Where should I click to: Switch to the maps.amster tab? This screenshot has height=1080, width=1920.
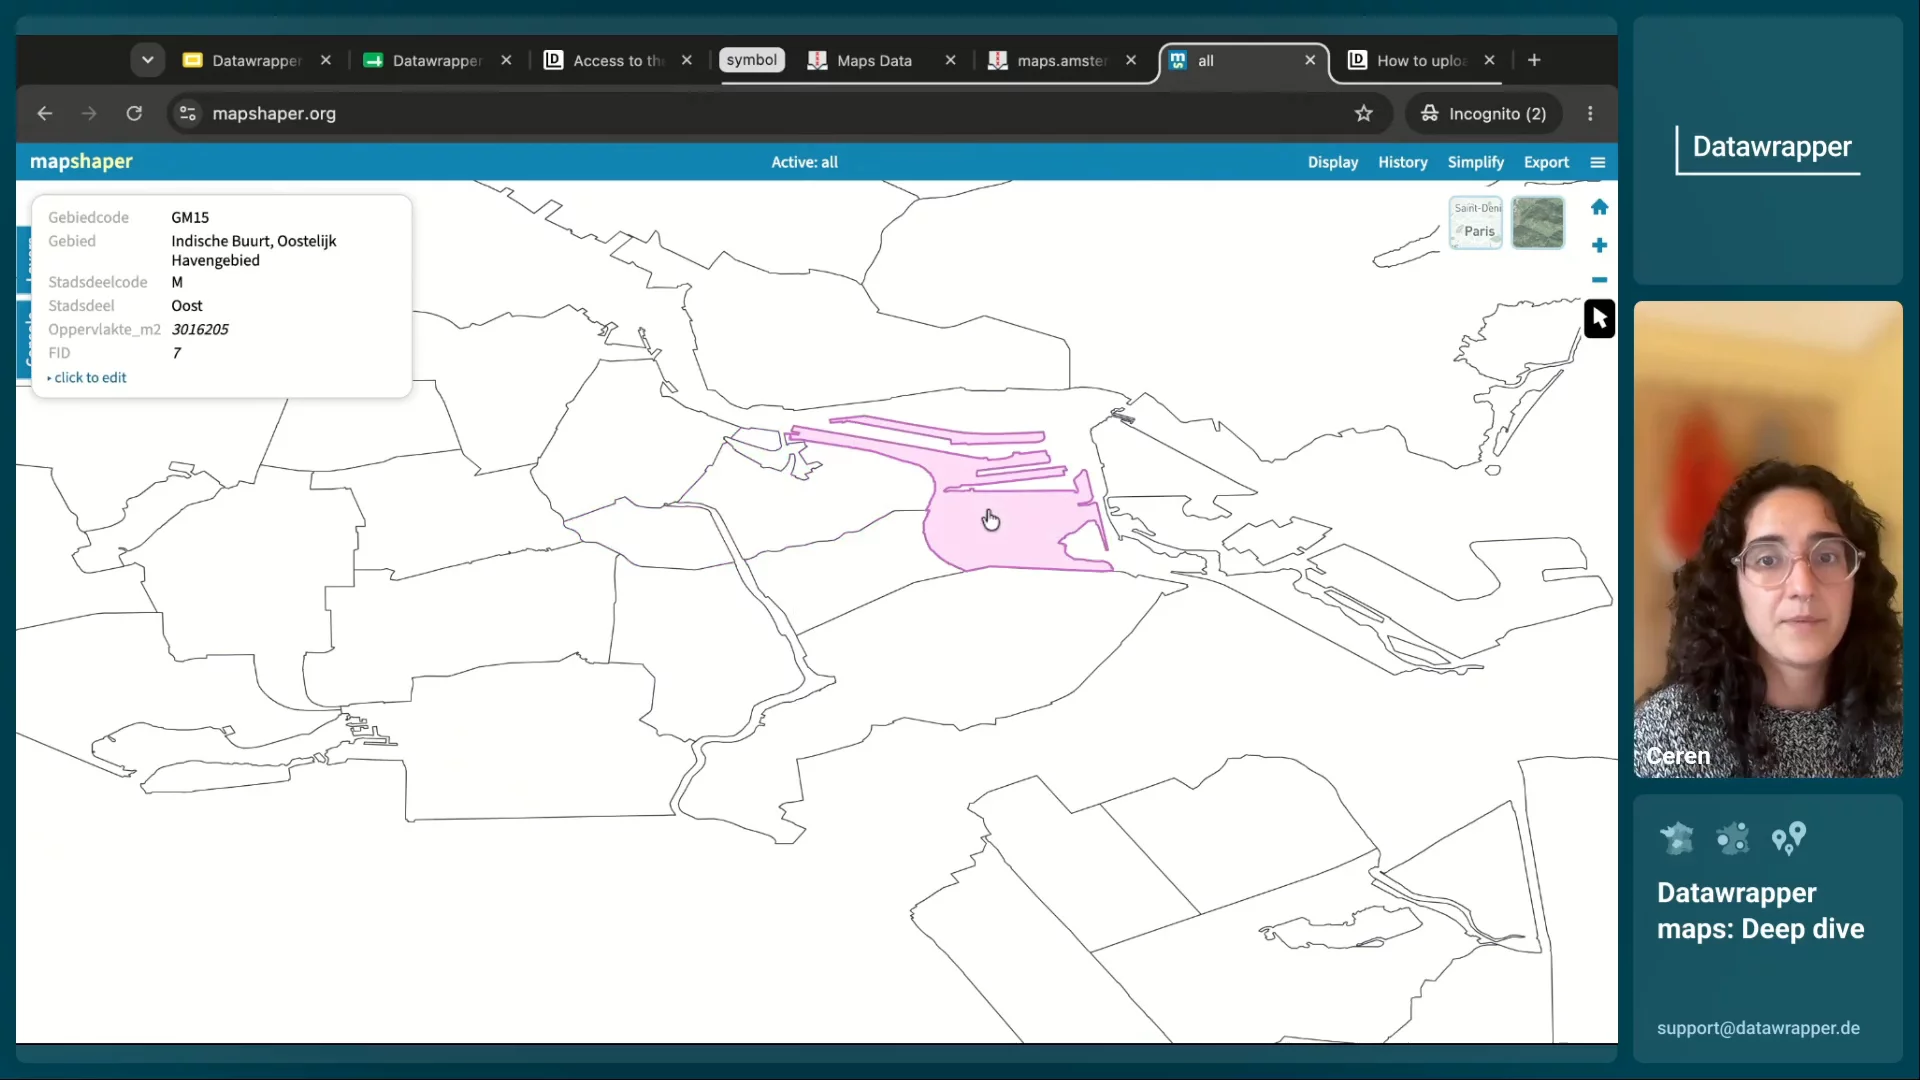point(1060,61)
